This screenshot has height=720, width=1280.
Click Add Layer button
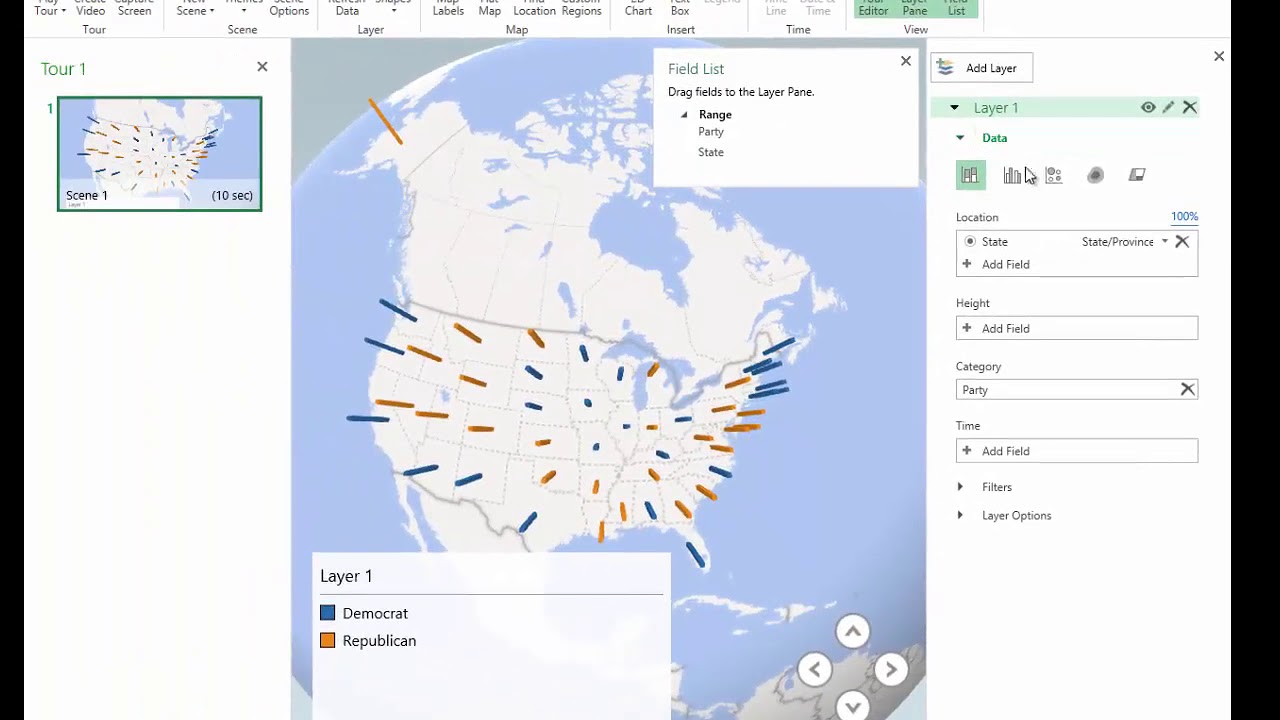(982, 68)
